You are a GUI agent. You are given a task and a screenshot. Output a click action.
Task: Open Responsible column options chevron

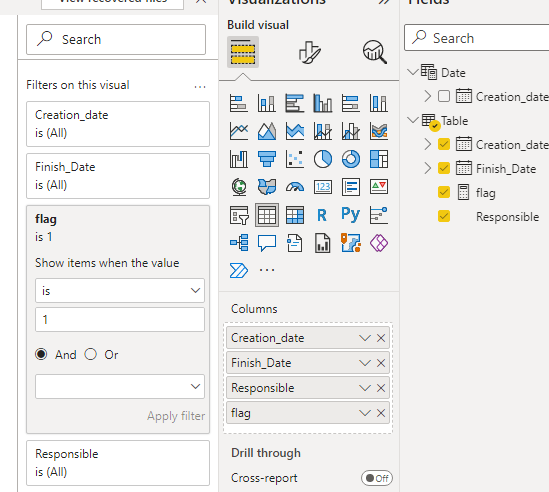364,388
